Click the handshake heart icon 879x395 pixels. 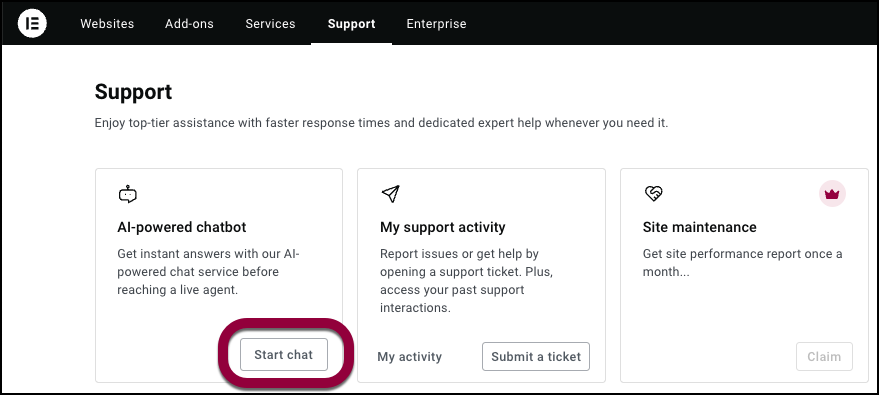(x=653, y=194)
